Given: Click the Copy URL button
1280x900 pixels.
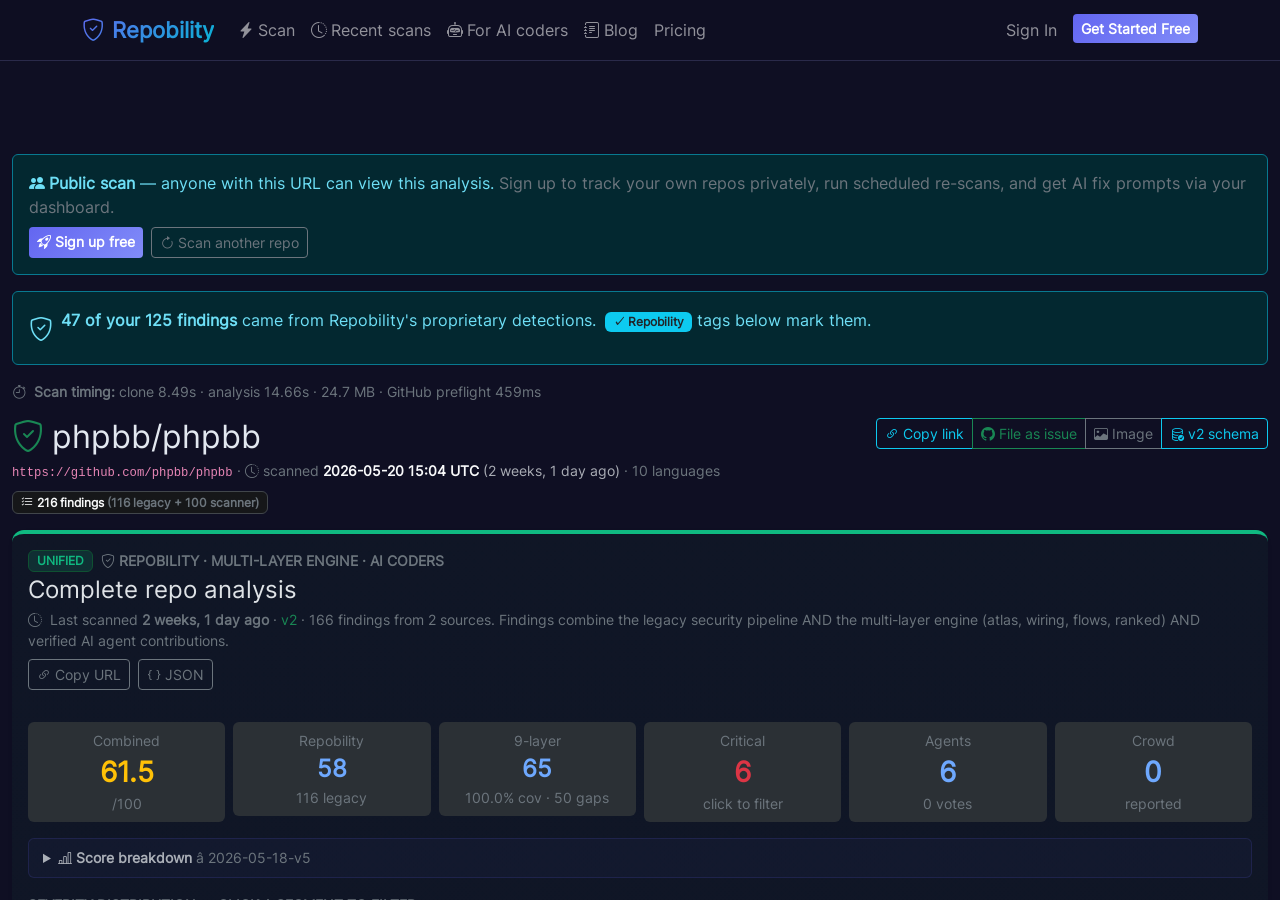Looking at the screenshot, I should [79, 675].
